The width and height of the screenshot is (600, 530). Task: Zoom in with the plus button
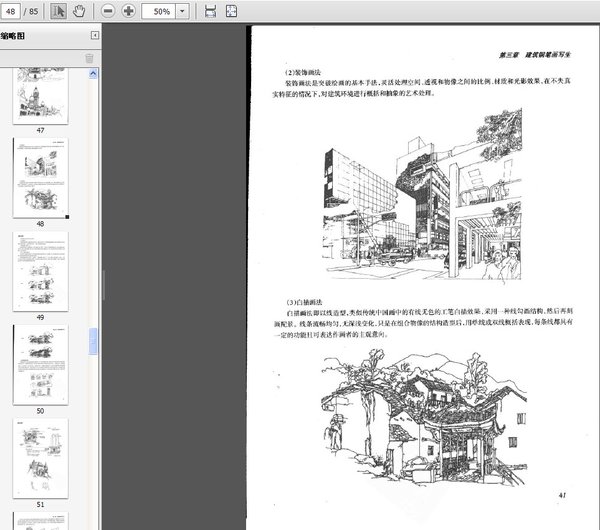click(x=129, y=11)
